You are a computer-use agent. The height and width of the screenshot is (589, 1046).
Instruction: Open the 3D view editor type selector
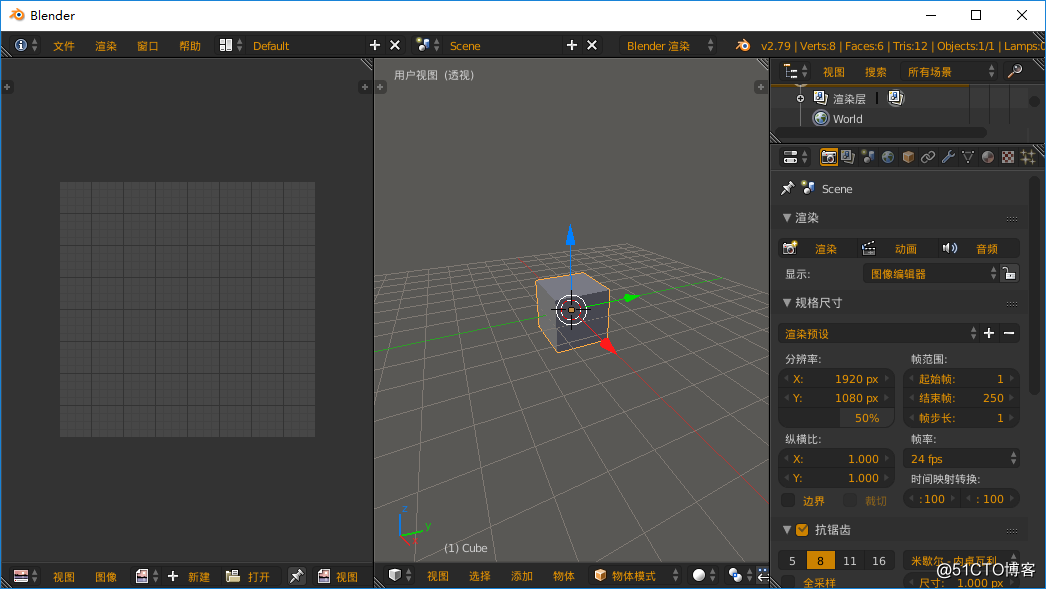tap(399, 575)
